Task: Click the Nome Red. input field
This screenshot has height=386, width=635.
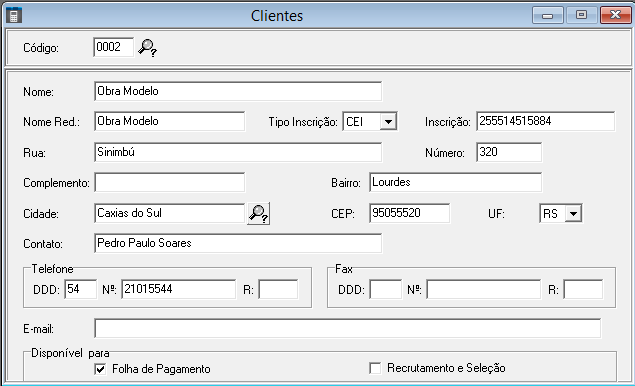Action: (x=170, y=121)
